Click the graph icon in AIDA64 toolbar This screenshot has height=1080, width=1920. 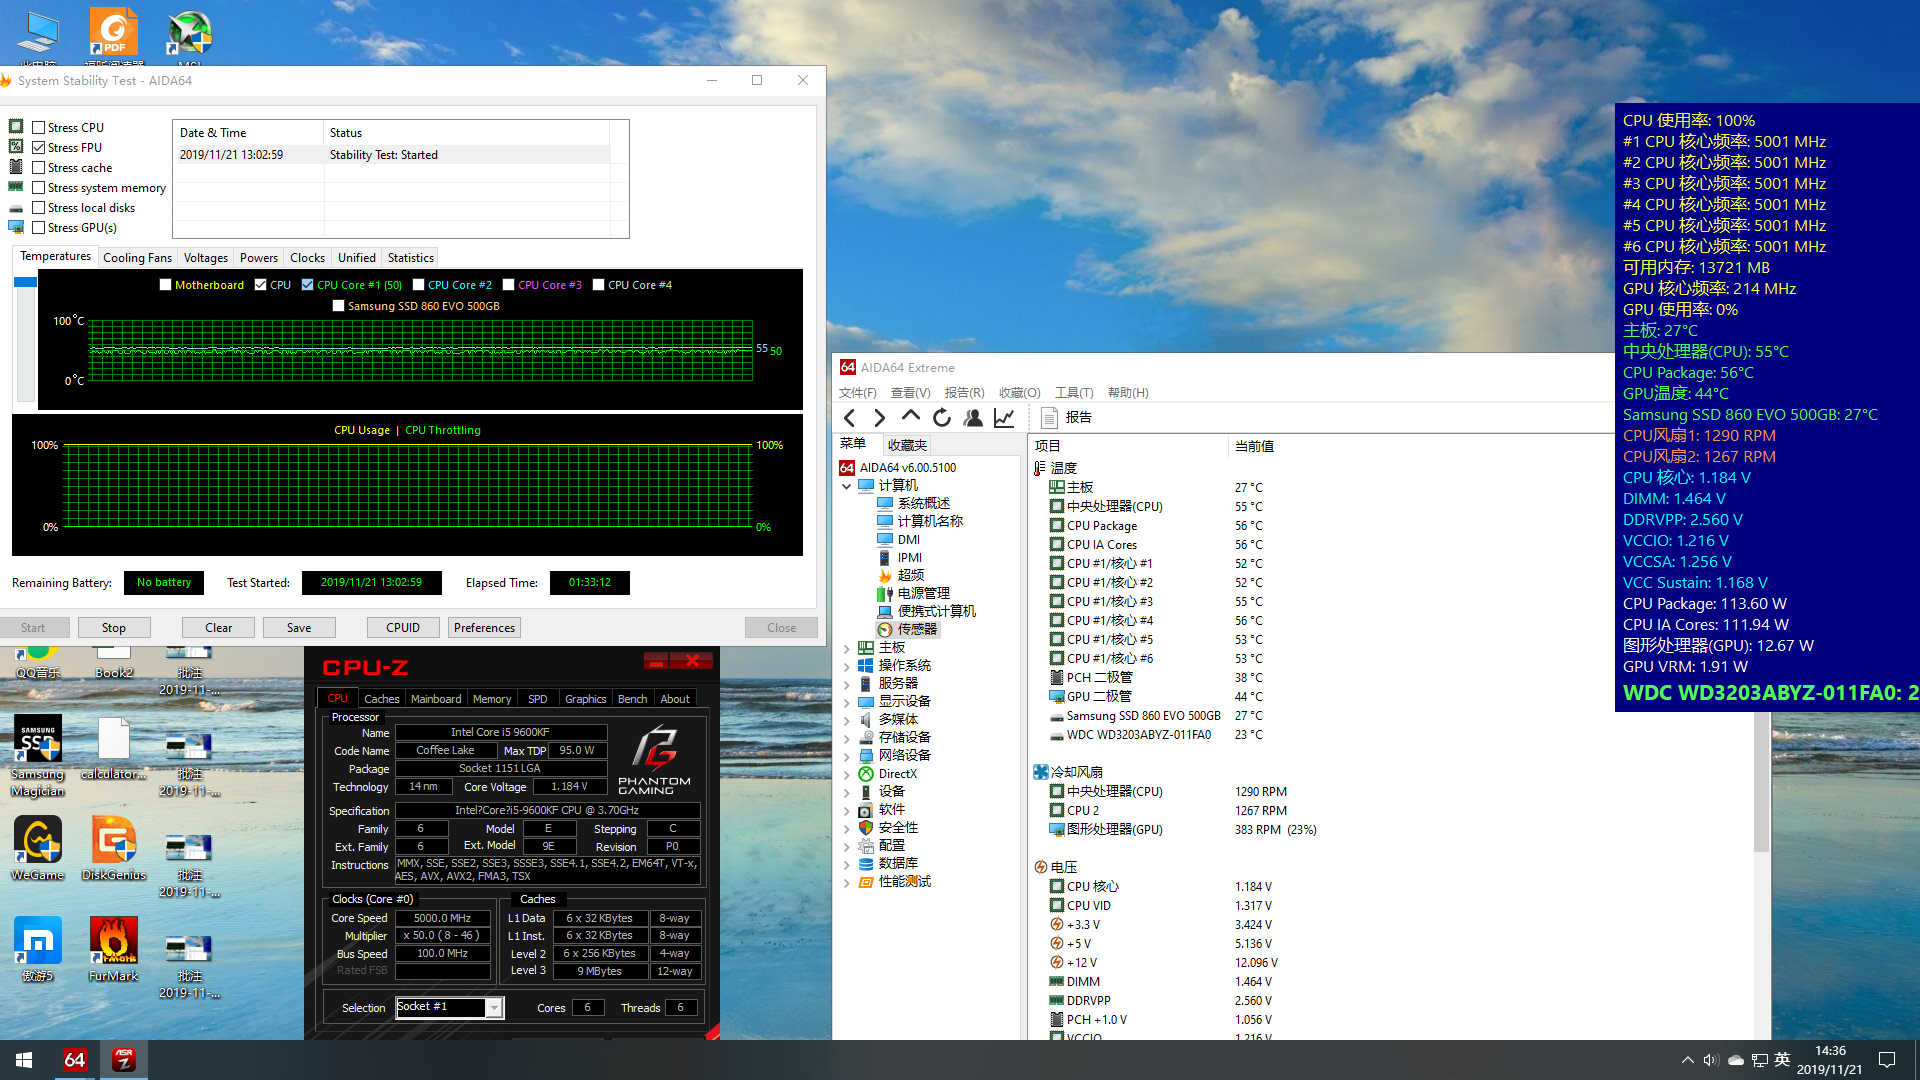[x=1004, y=418]
